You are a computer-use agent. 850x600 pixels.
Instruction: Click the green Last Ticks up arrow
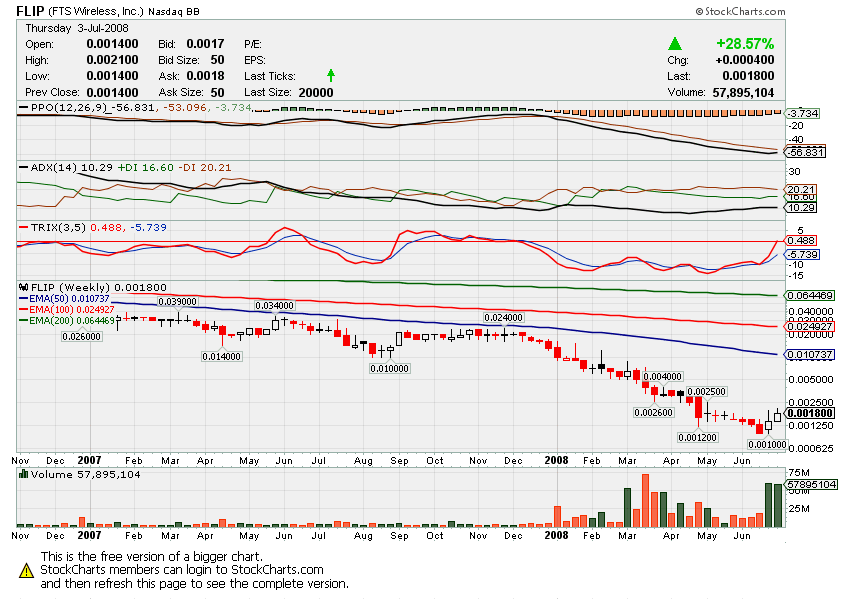pos(331,75)
